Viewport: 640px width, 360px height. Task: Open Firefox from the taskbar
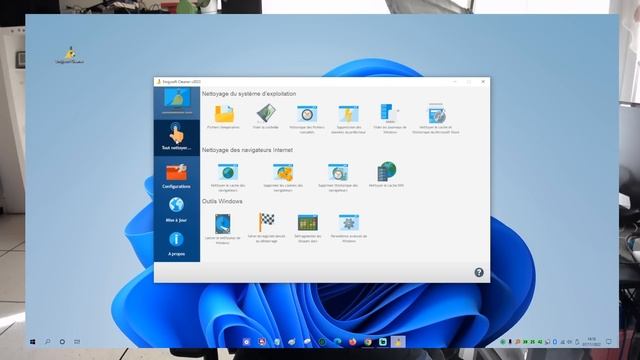[x=353, y=342]
